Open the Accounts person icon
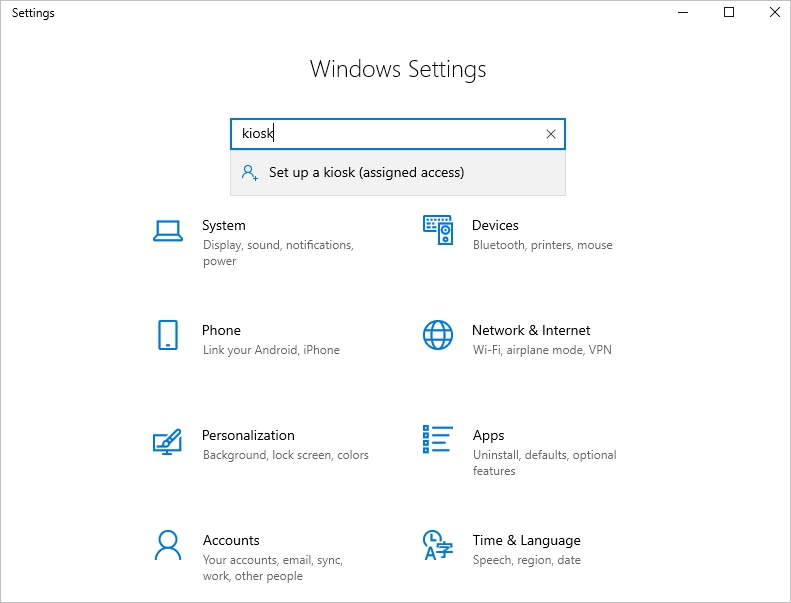 [167, 545]
